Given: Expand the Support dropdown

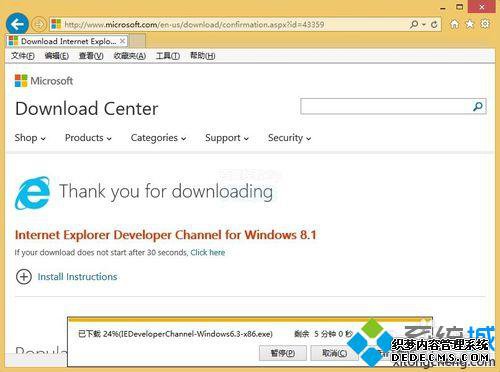Looking at the screenshot, I should (227, 138).
